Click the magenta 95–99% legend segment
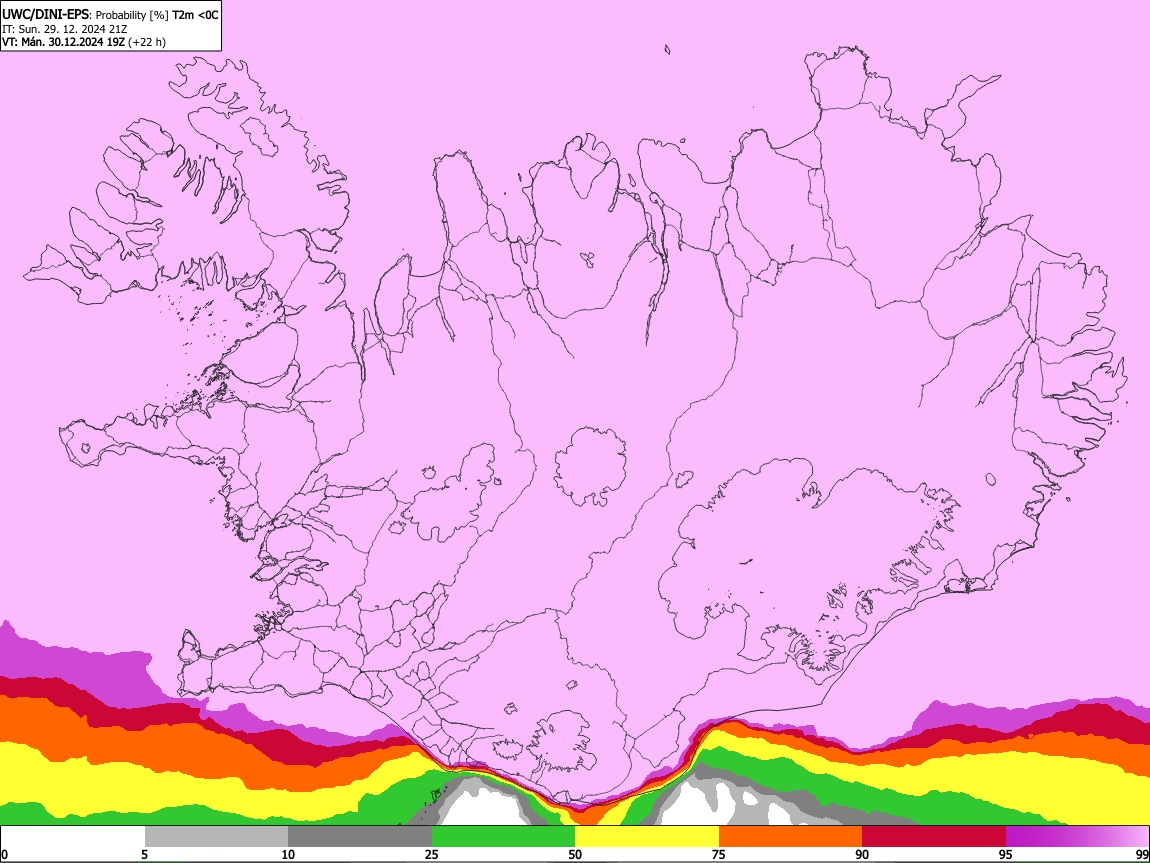 [x=1077, y=837]
